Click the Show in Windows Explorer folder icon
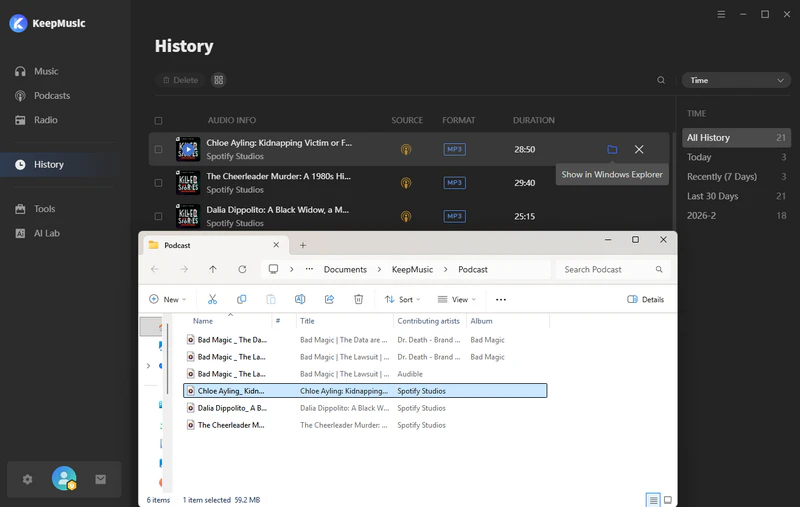800x507 pixels. 612,150
